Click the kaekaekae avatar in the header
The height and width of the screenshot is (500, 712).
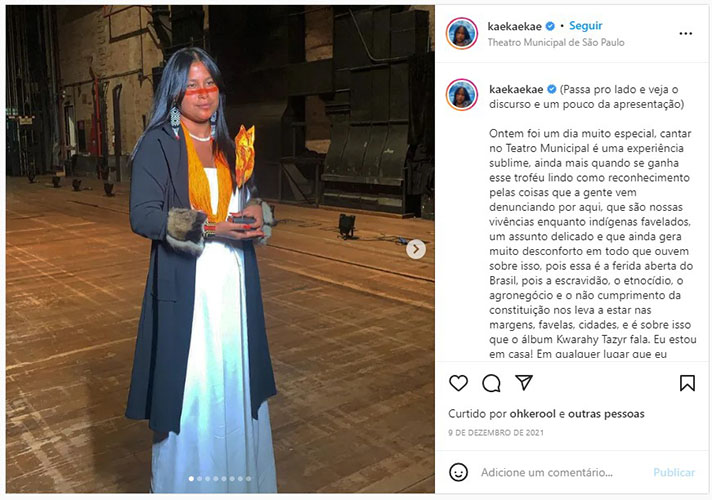click(x=462, y=34)
